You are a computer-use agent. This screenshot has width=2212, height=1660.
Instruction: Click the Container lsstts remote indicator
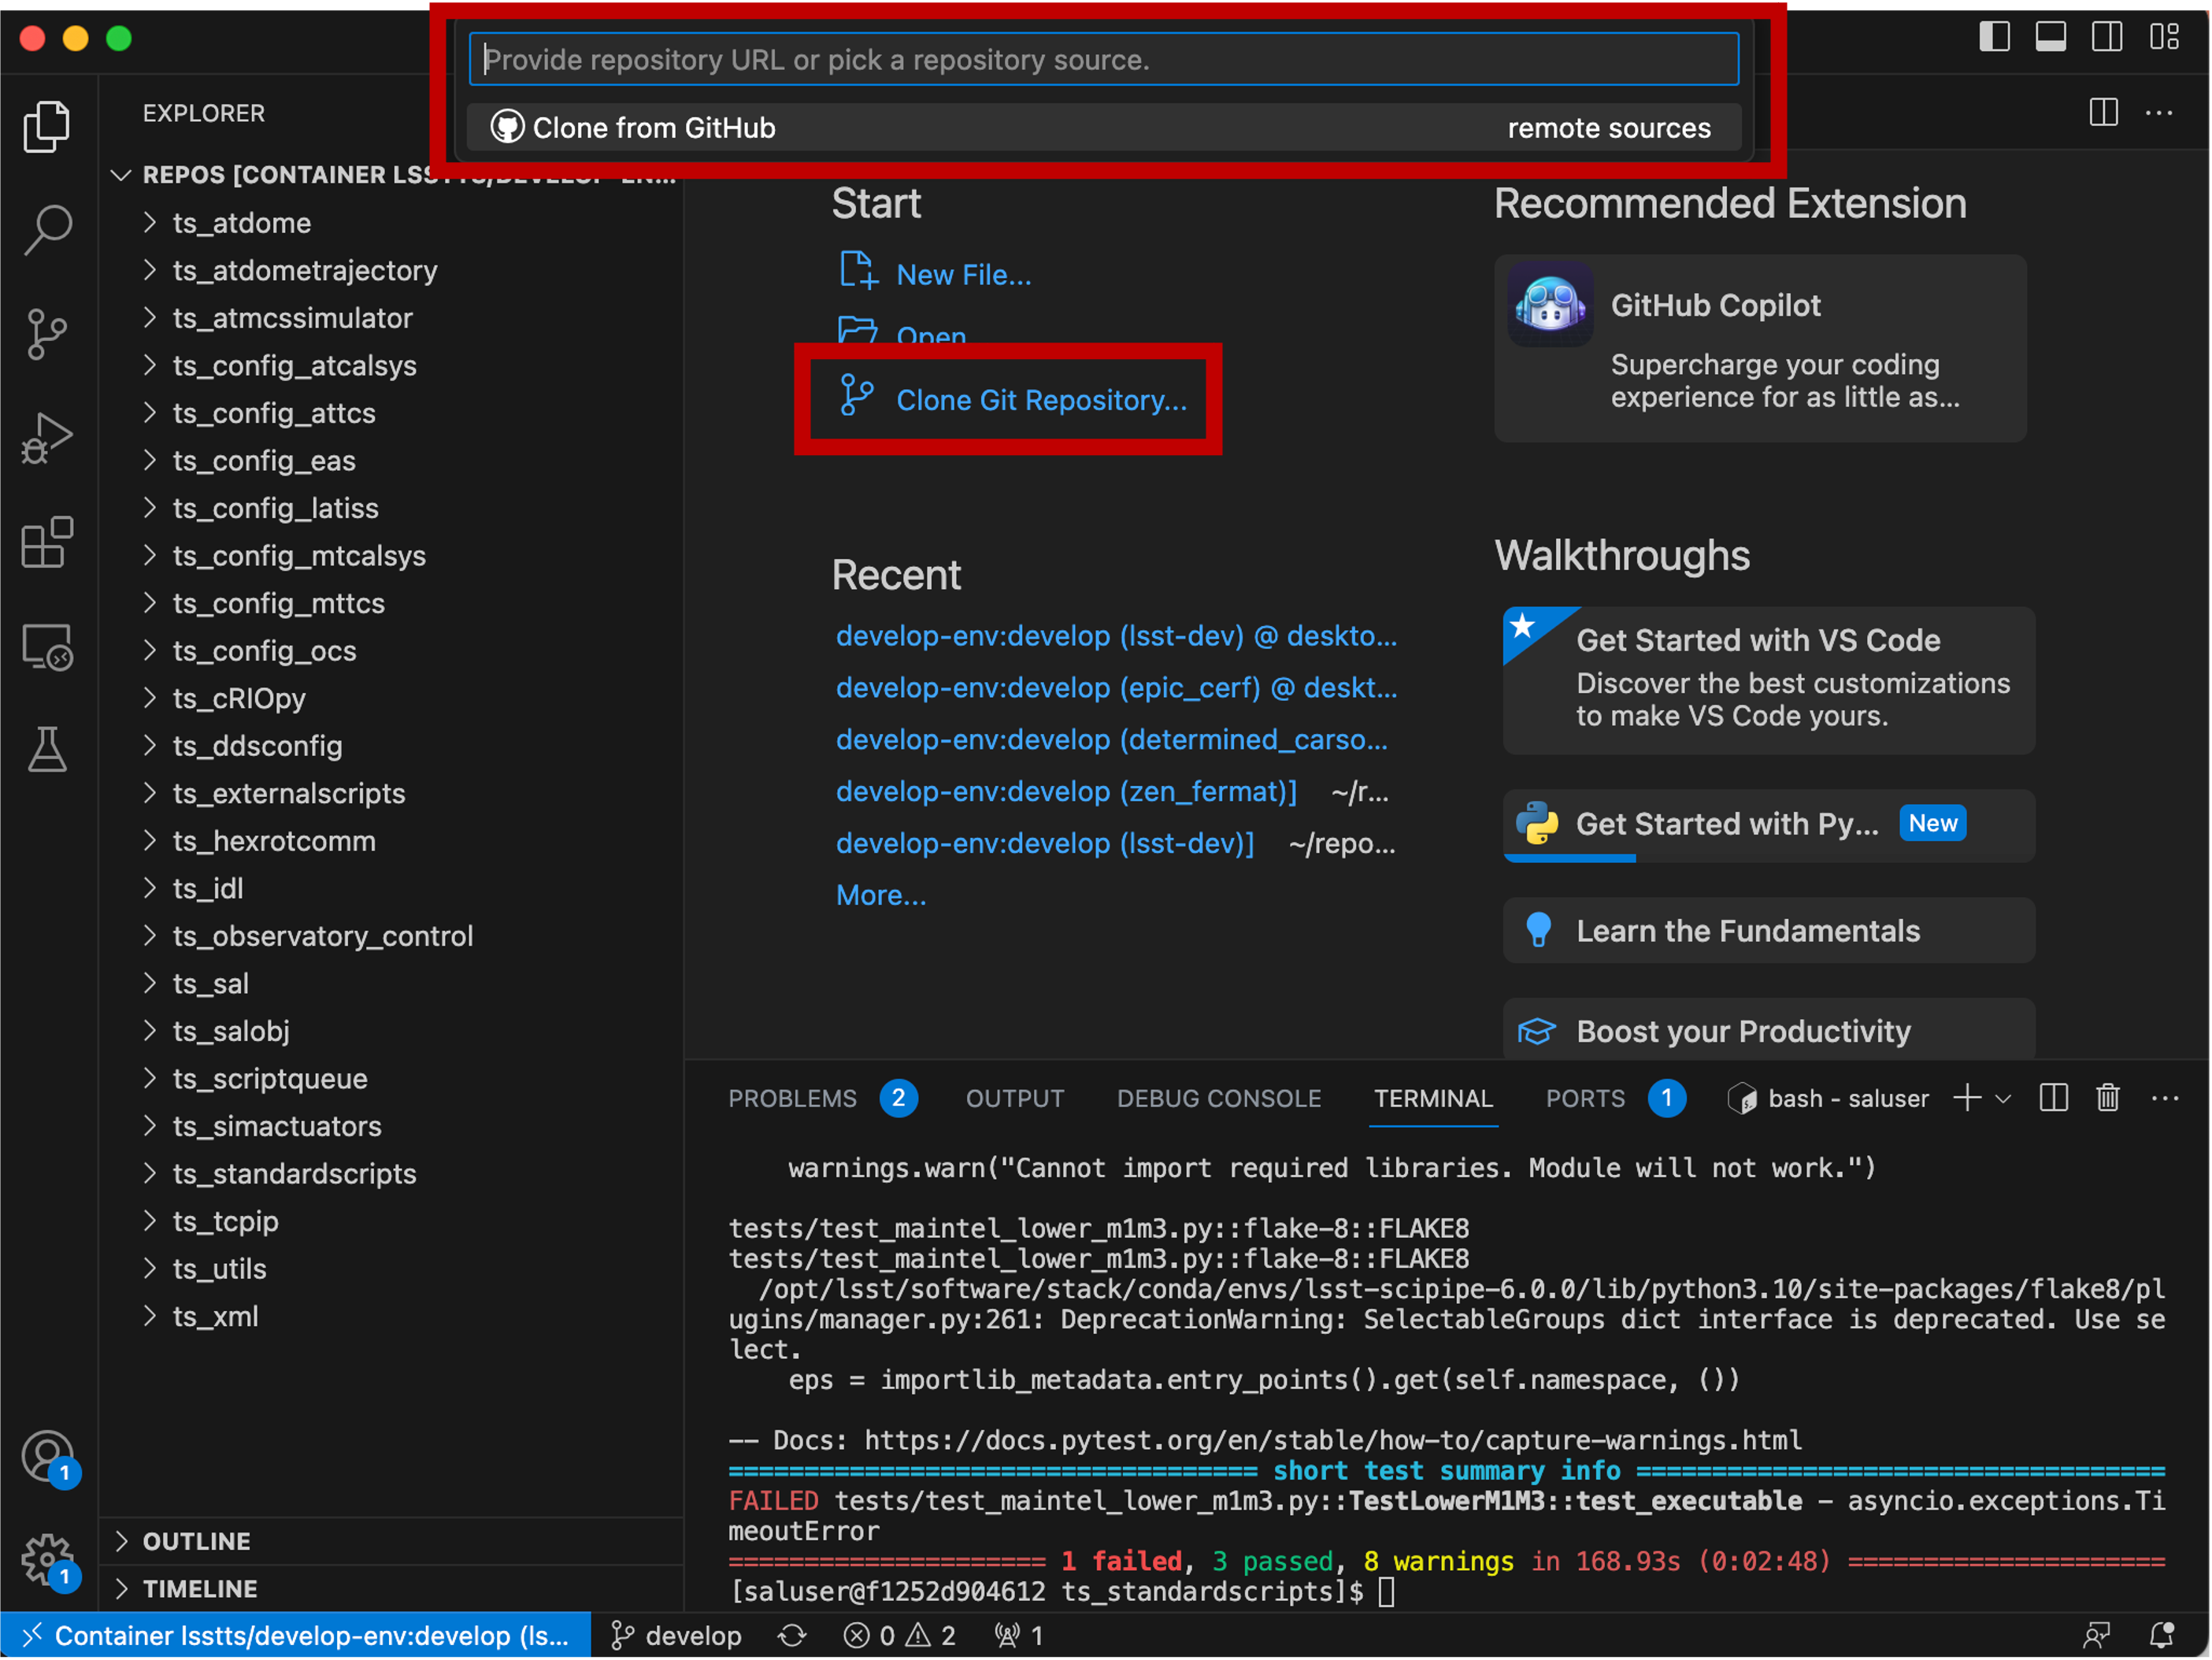click(x=297, y=1637)
